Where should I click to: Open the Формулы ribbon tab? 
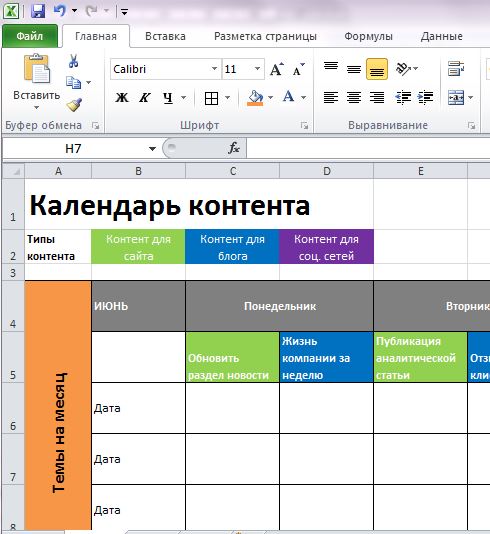click(368, 36)
